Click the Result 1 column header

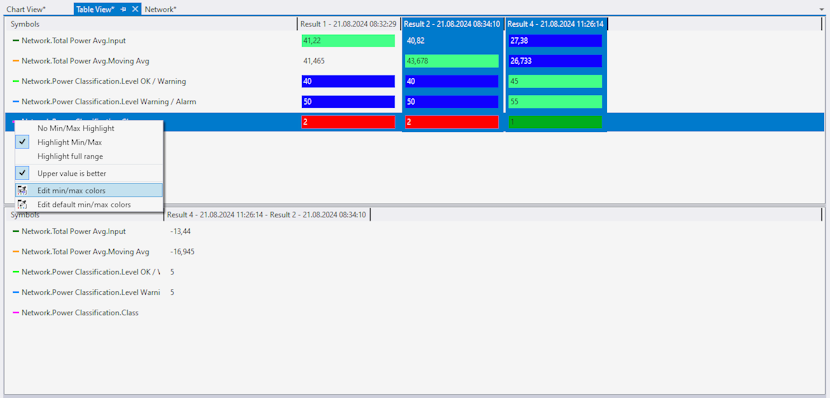click(348, 24)
